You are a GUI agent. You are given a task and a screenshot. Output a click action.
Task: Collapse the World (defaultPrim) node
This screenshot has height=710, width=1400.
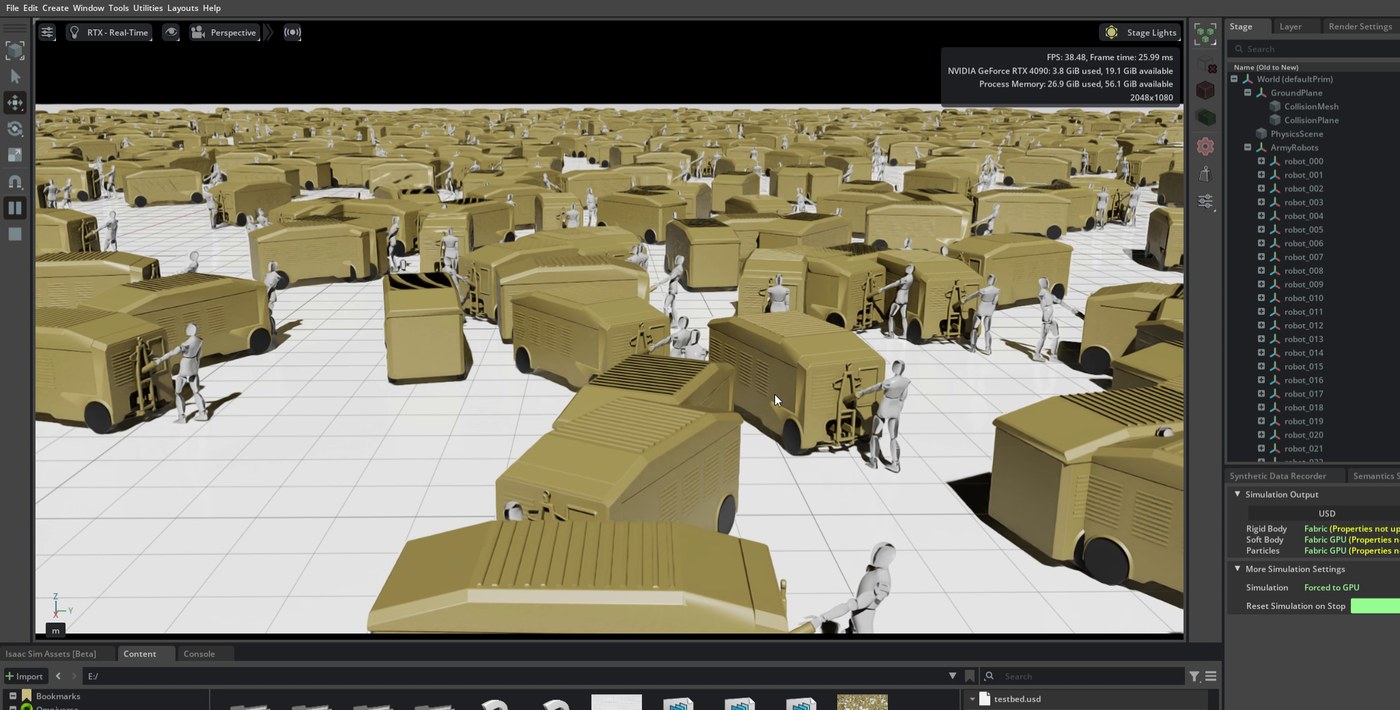point(1234,79)
